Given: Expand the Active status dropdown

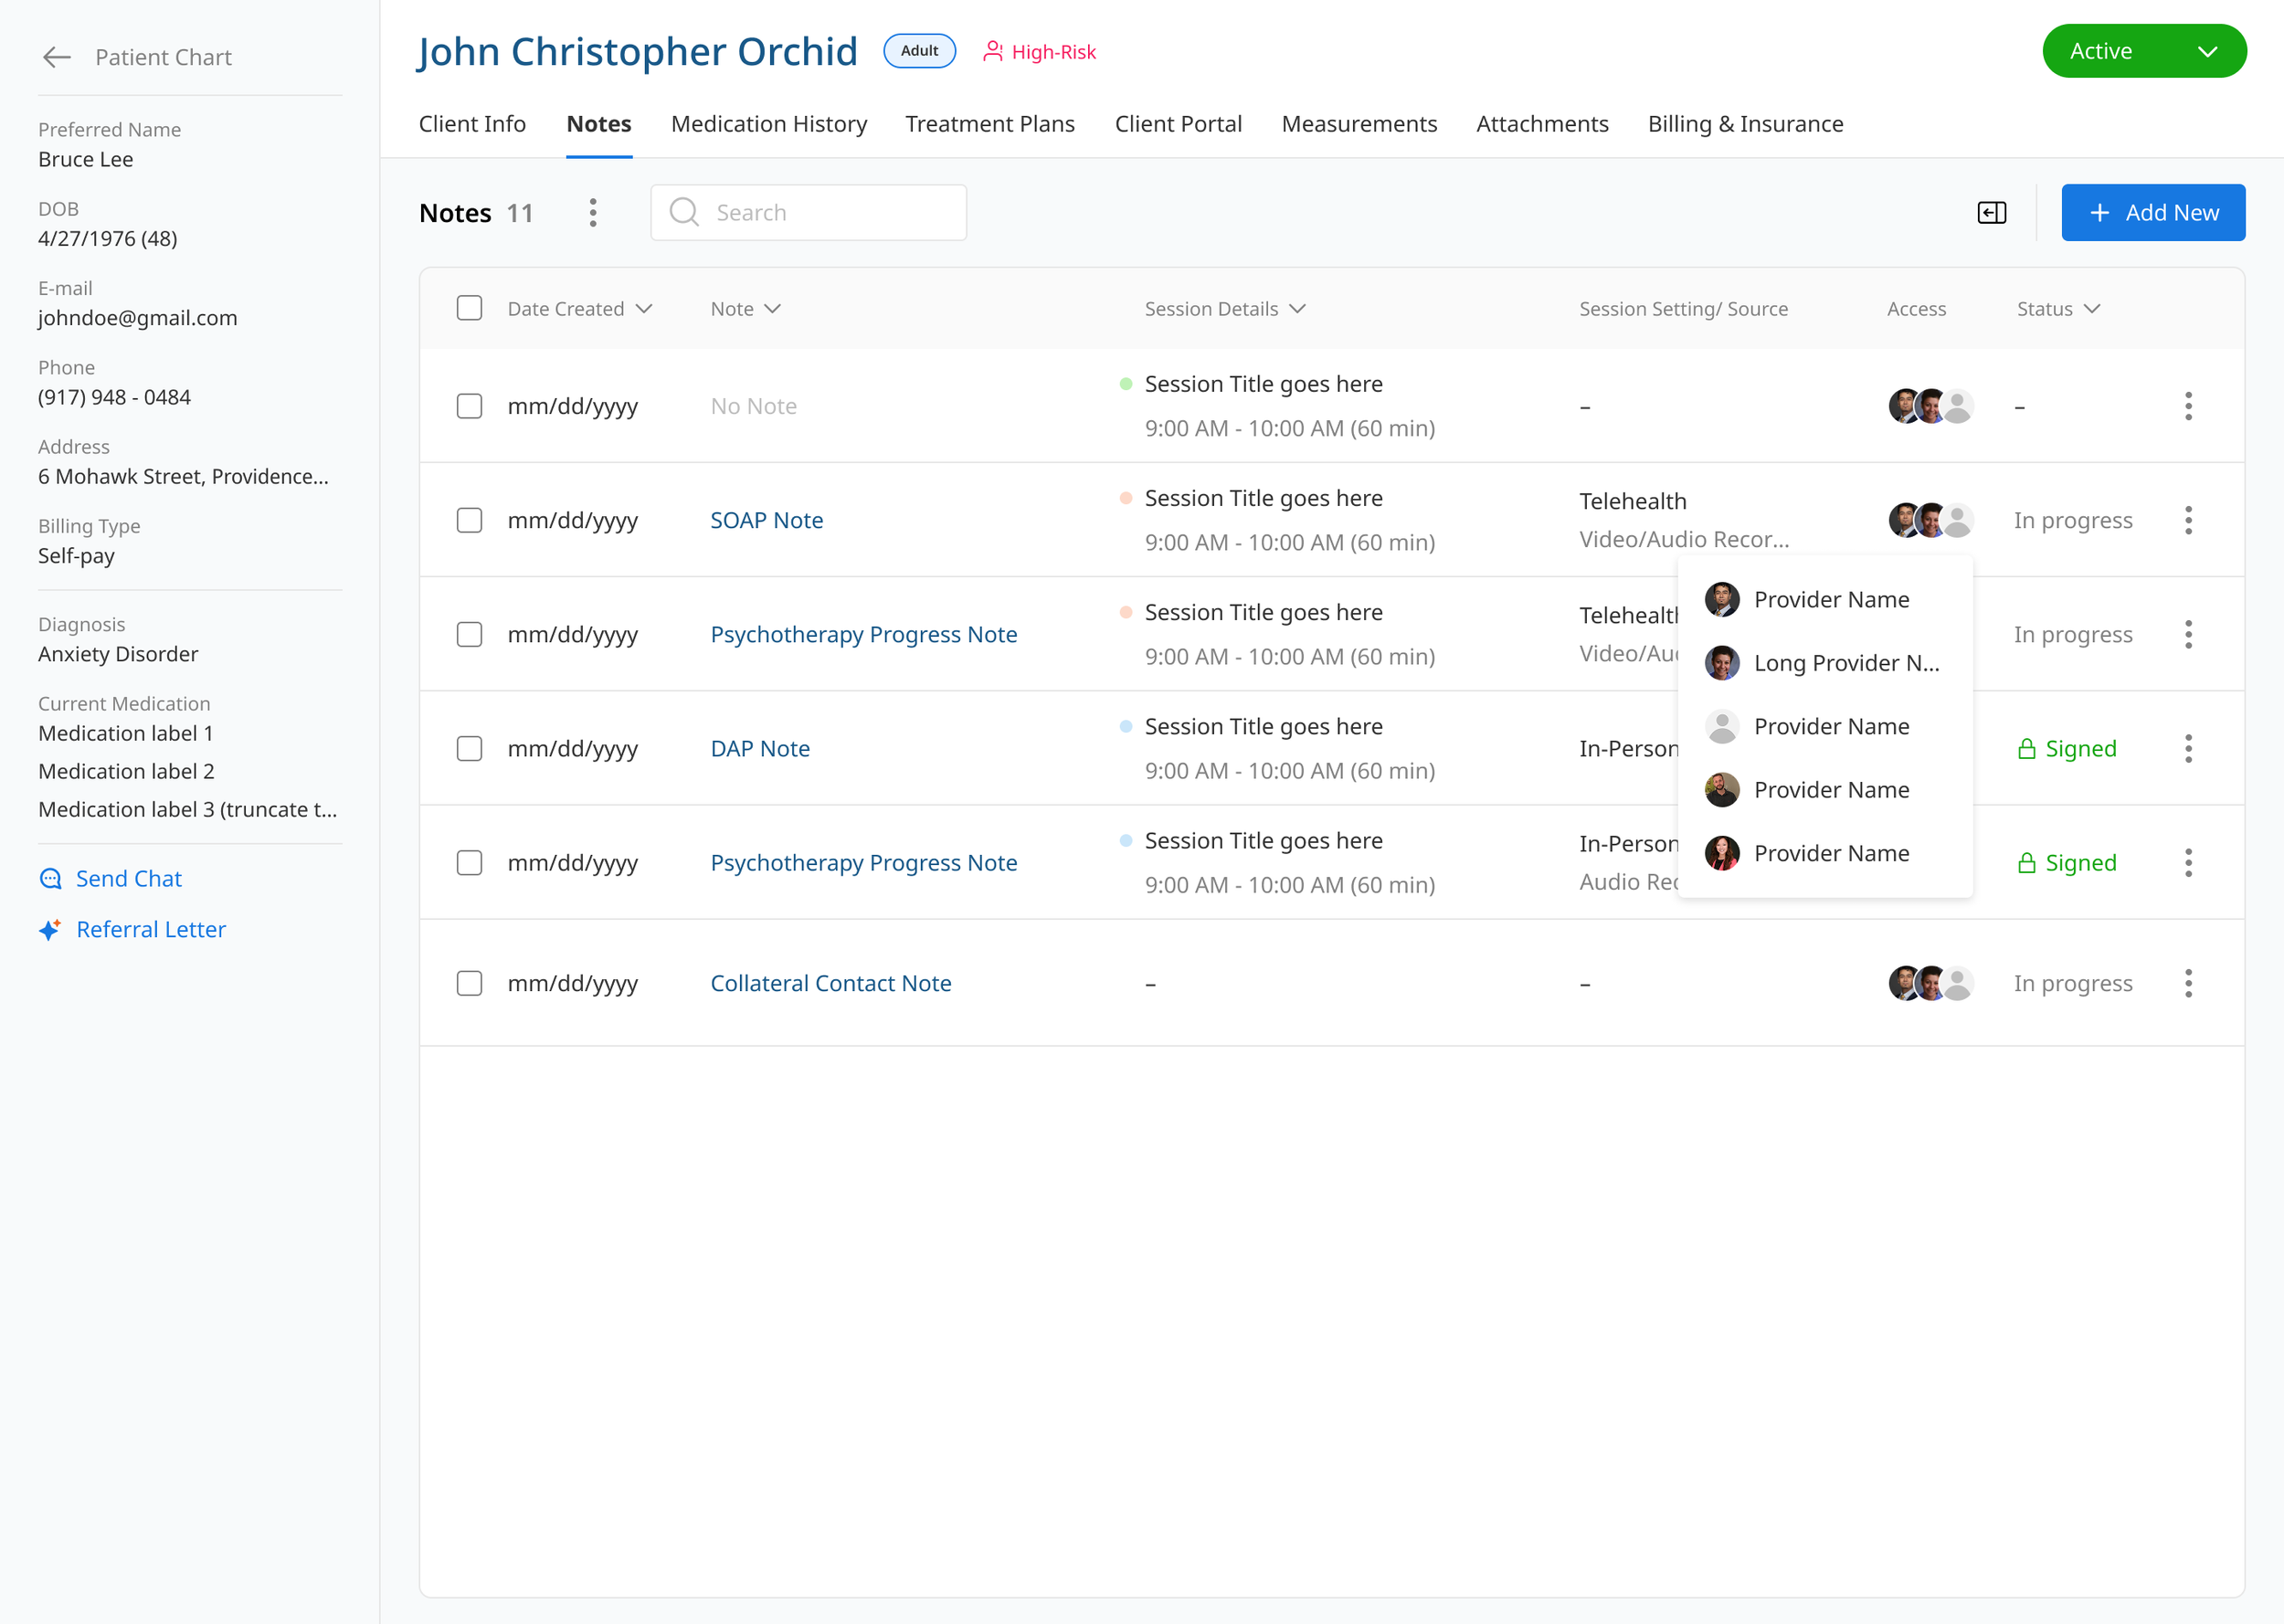Looking at the screenshot, I should tap(2207, 51).
